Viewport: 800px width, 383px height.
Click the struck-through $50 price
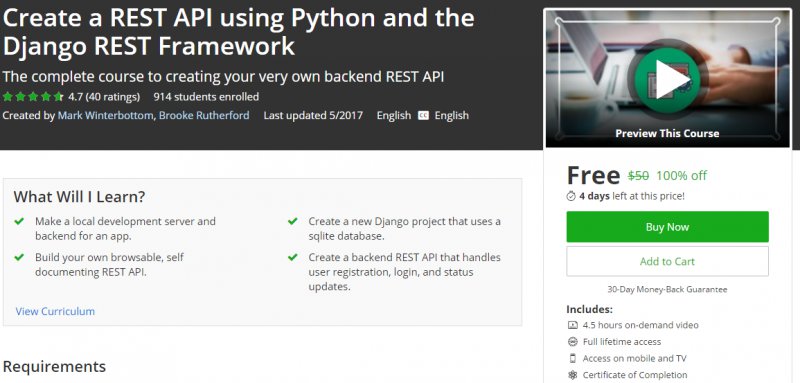coord(638,176)
